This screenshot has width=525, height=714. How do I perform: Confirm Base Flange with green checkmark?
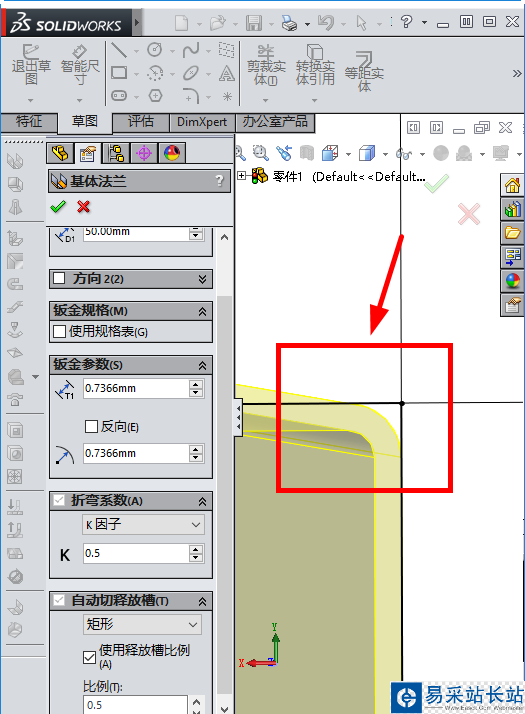click(58, 207)
